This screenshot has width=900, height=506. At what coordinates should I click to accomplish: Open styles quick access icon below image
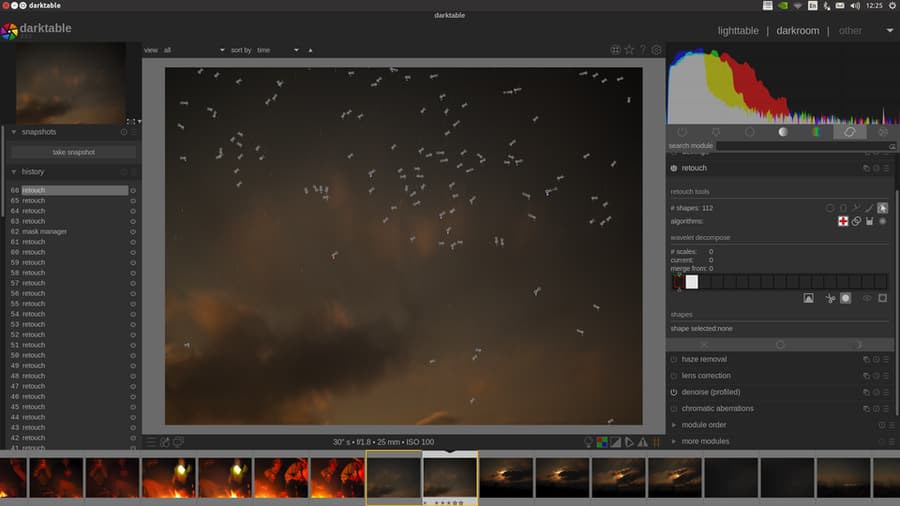pos(165,442)
